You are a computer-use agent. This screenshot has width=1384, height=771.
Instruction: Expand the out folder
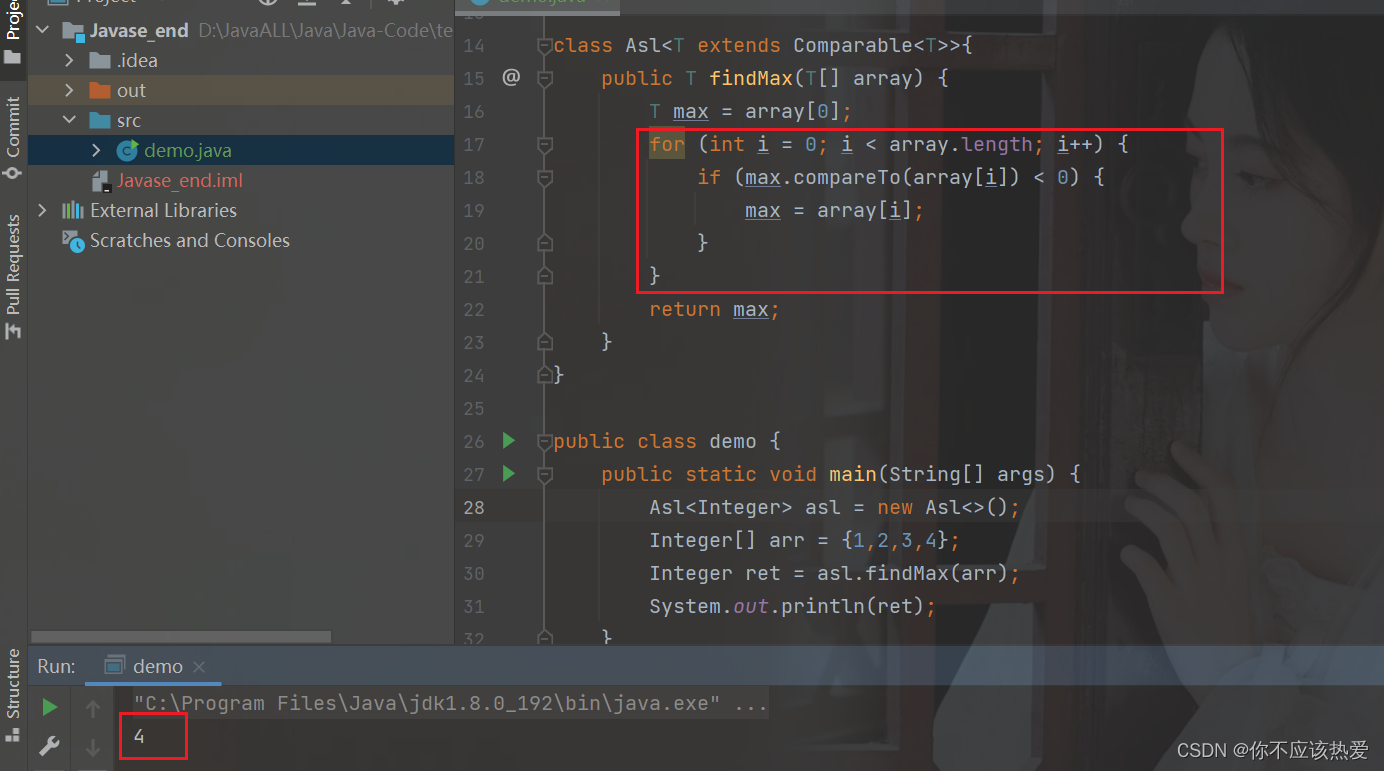click(x=69, y=90)
